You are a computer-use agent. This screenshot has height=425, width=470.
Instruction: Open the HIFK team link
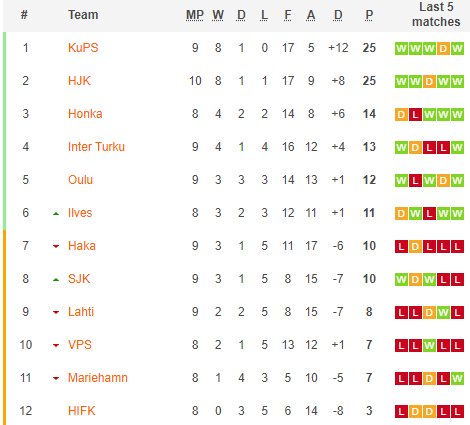[x=82, y=411]
